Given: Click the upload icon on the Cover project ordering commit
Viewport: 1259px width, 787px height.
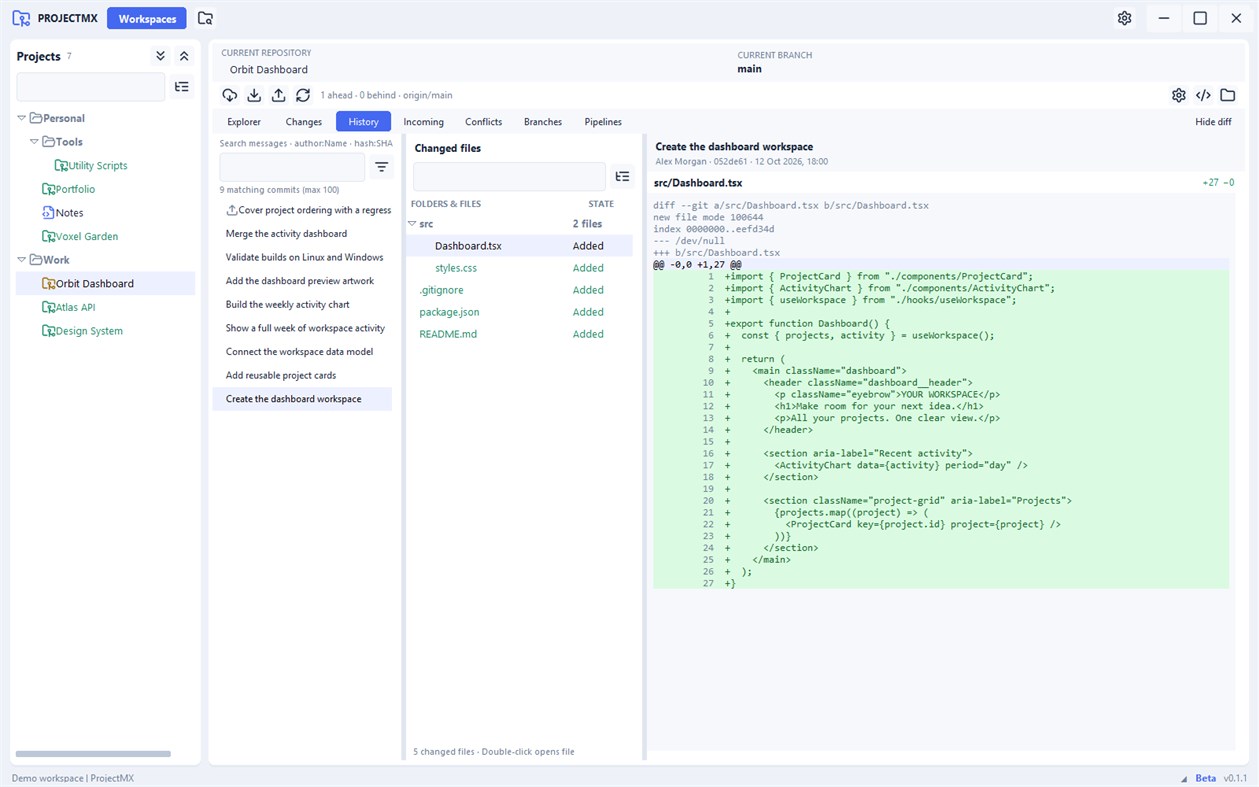Looking at the screenshot, I should point(232,210).
